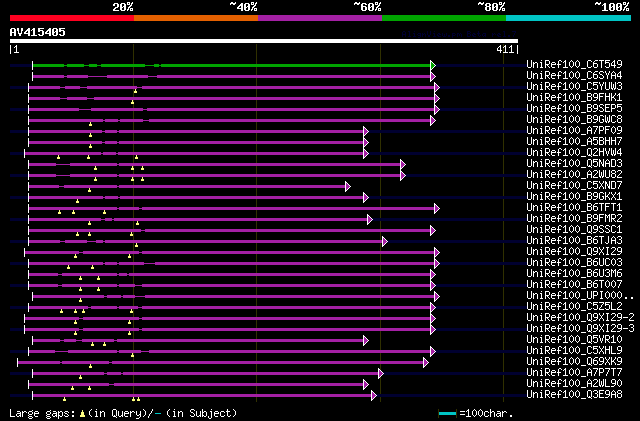Click the UniRef100_B9GWC8 label
The height and width of the screenshot is (421, 640).
point(574,120)
